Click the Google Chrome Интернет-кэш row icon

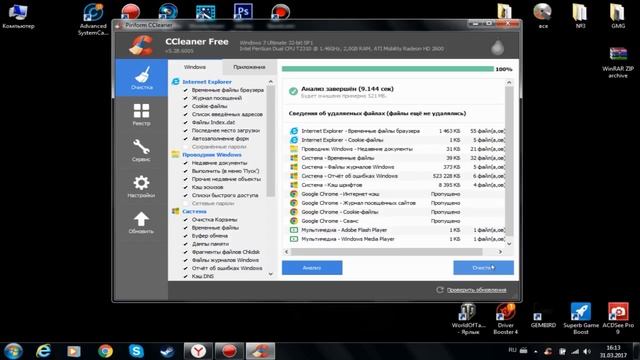pyautogui.click(x=293, y=194)
